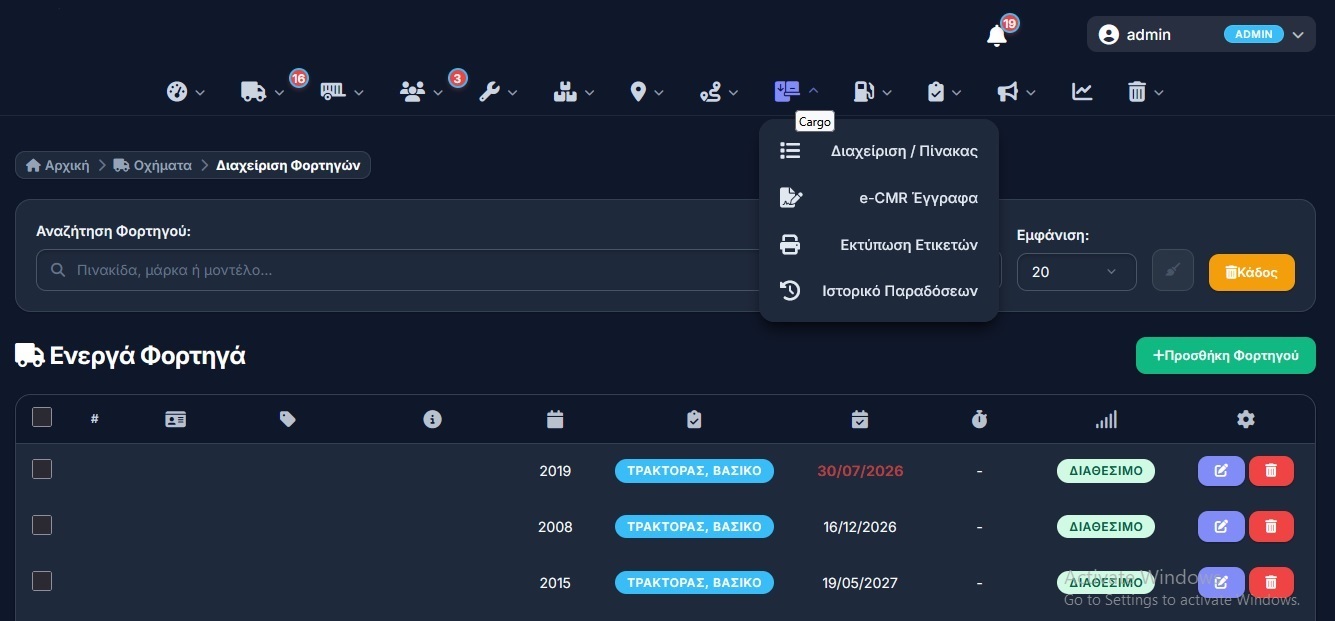Click ΔΙΑΘΕΣΙΜΟ status in 2019 row

point(1106,471)
